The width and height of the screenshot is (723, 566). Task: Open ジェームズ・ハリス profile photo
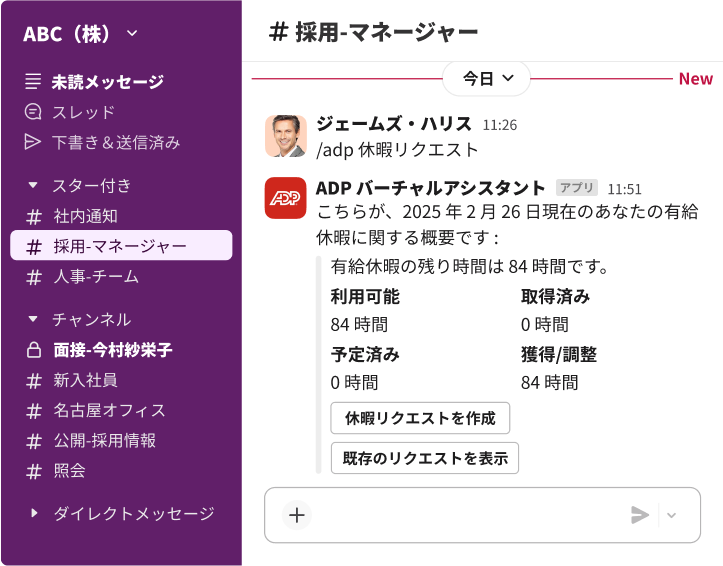tap(286, 136)
